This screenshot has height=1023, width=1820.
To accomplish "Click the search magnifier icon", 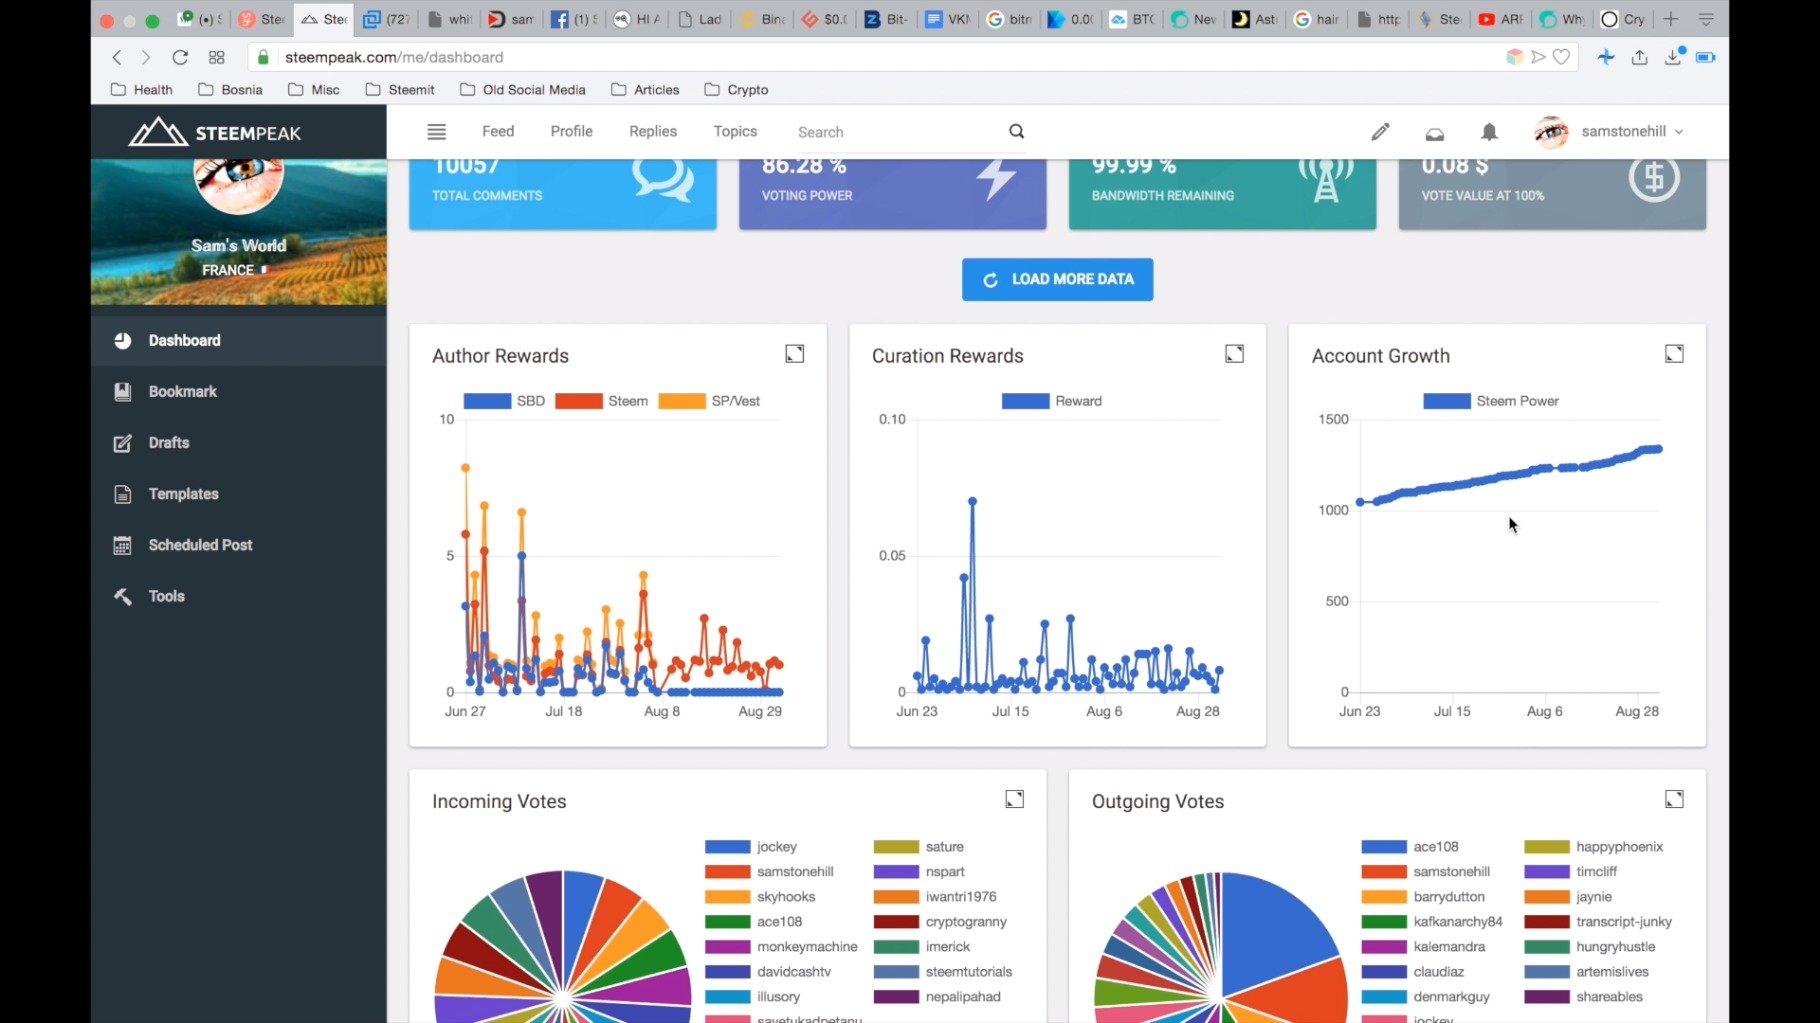I will [1016, 131].
